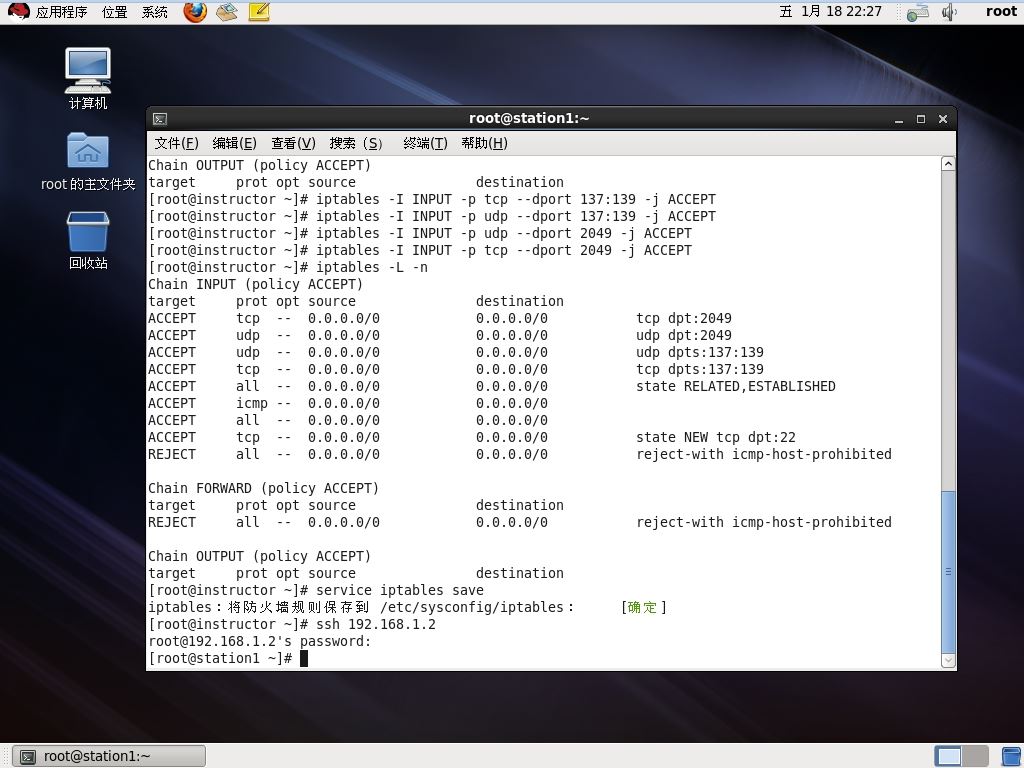Click the terminal scrollbar down arrow
The width and height of the screenshot is (1024, 768).
(948, 660)
